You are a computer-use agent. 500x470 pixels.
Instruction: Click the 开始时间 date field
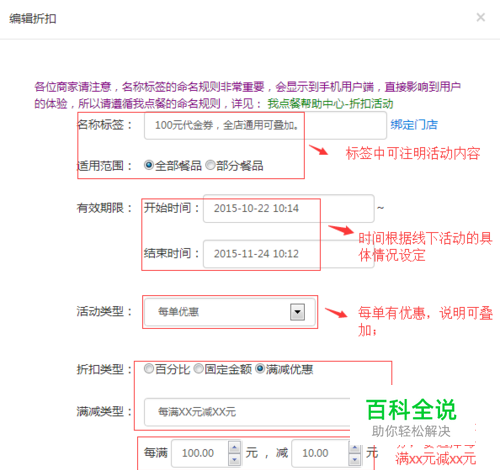289,208
